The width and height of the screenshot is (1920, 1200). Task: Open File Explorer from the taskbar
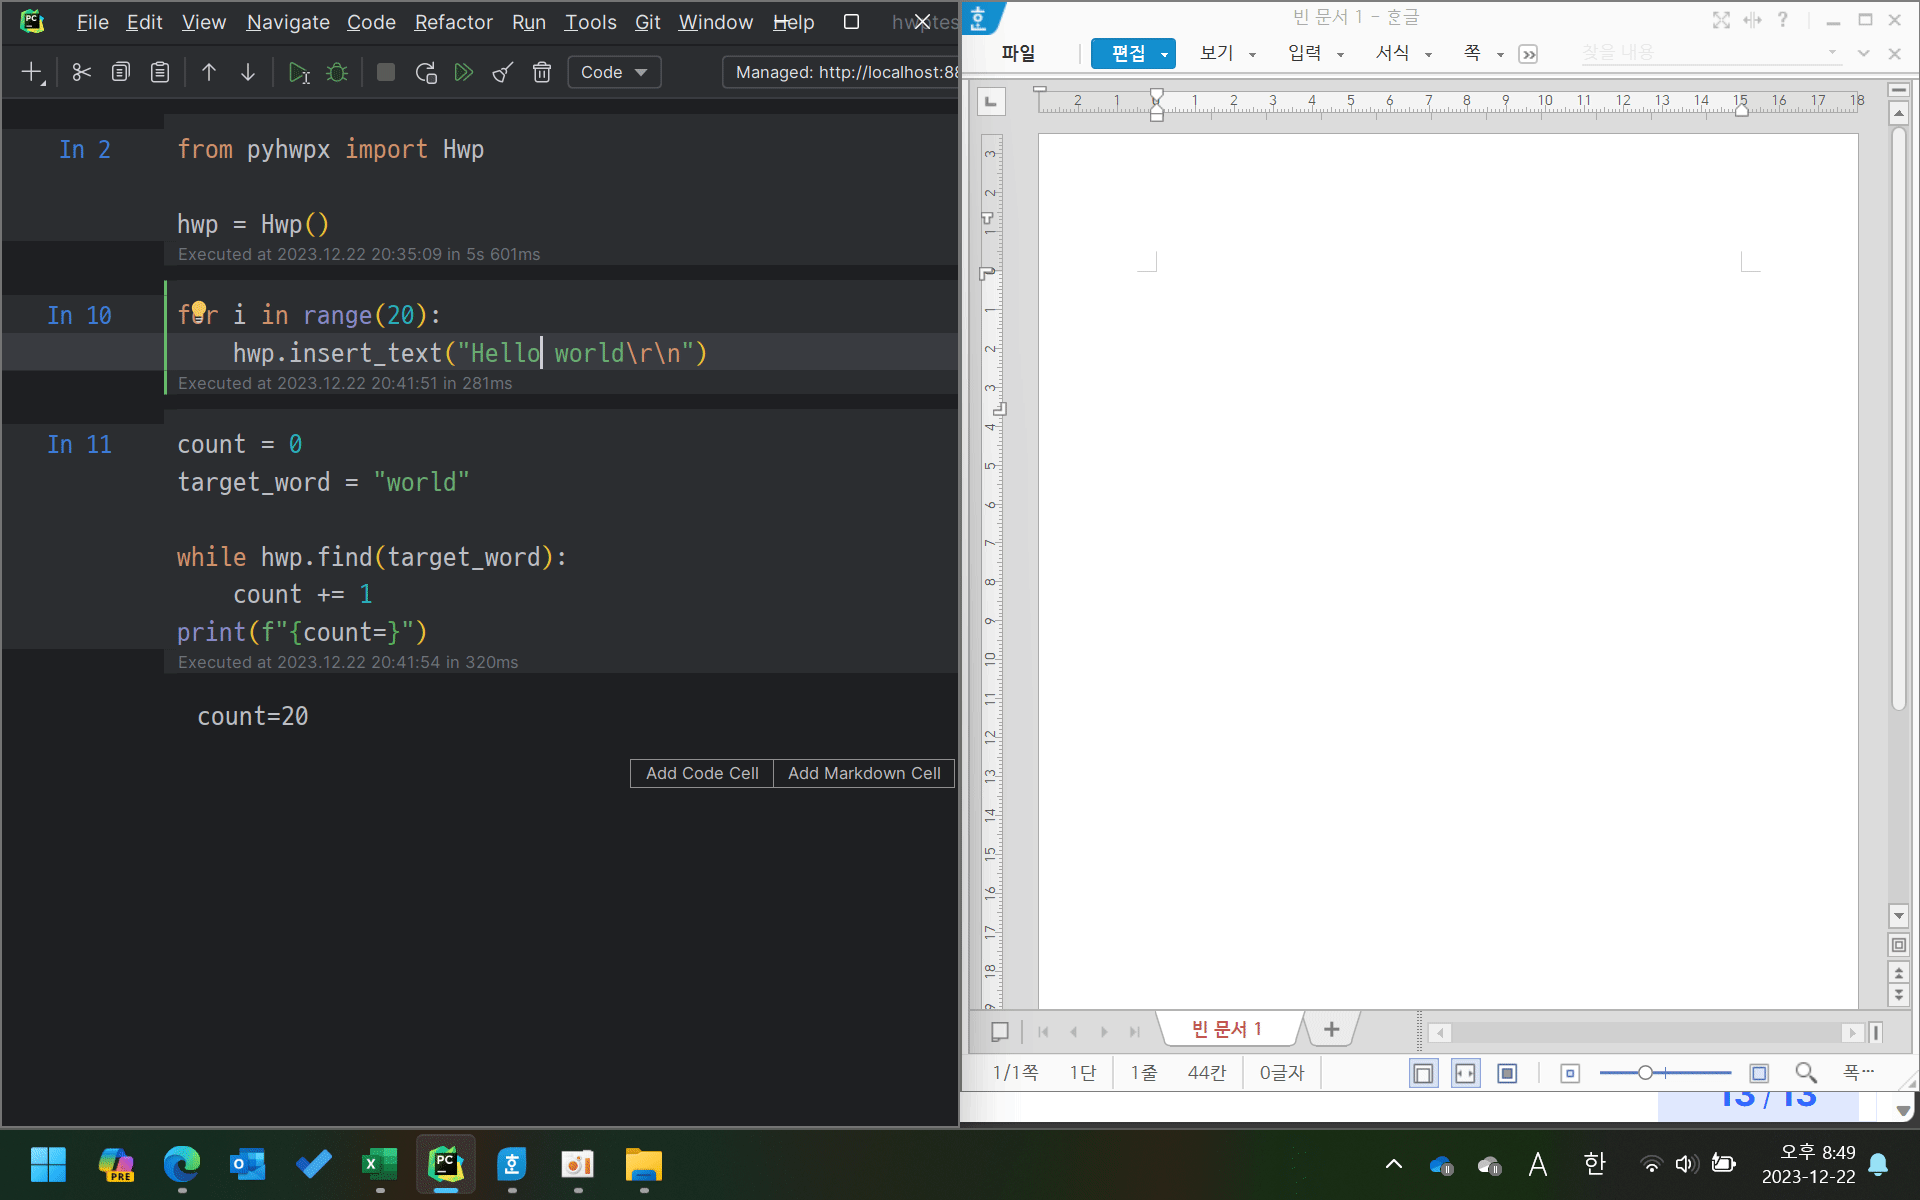coord(644,1165)
